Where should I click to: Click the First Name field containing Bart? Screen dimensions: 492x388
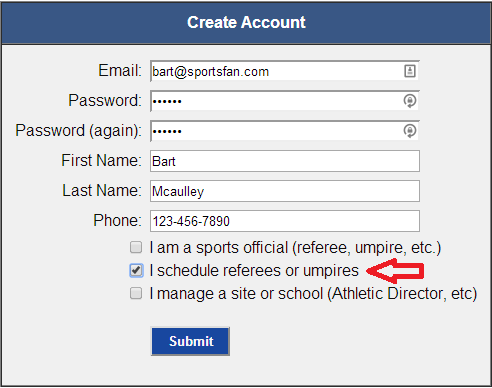tap(285, 161)
